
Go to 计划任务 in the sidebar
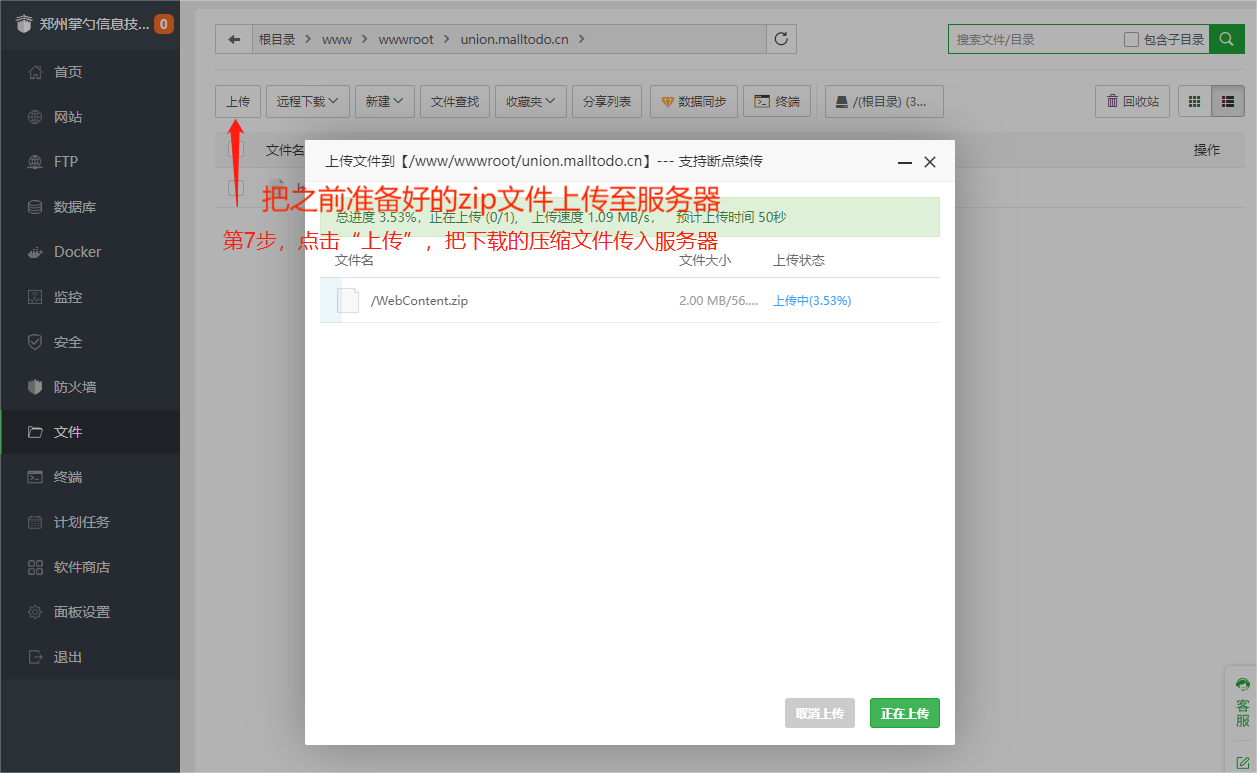(90, 522)
